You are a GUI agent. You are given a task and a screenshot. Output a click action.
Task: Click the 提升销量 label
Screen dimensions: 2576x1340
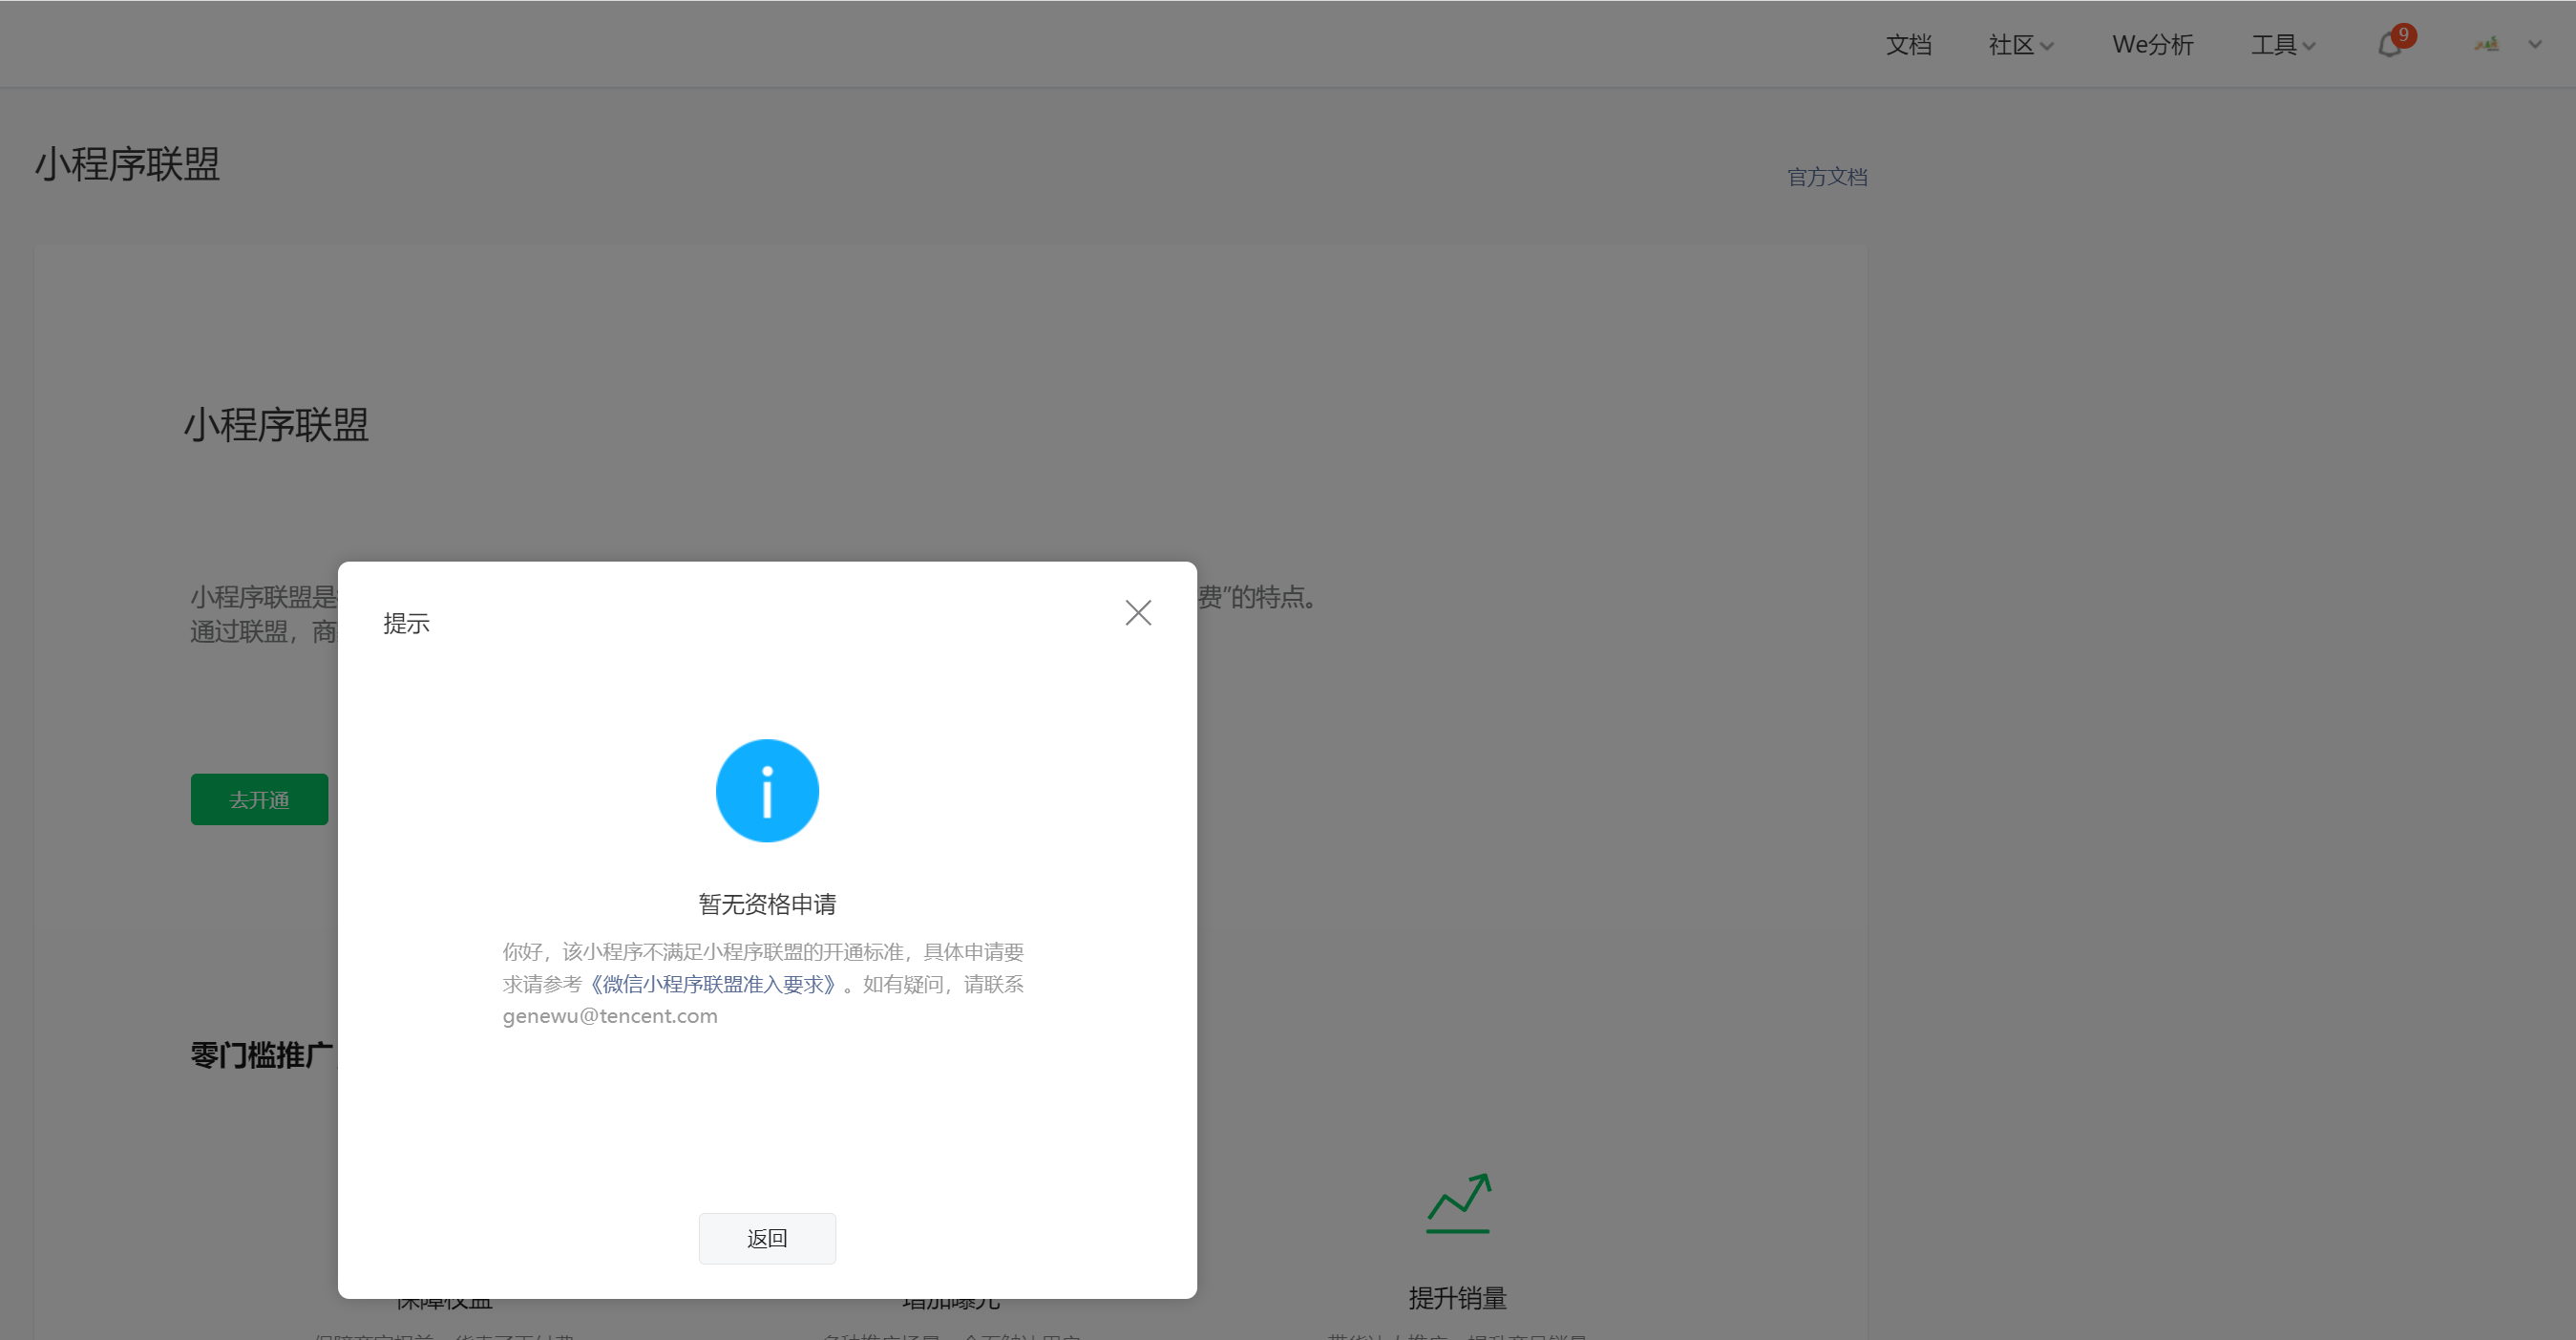(x=1457, y=1297)
